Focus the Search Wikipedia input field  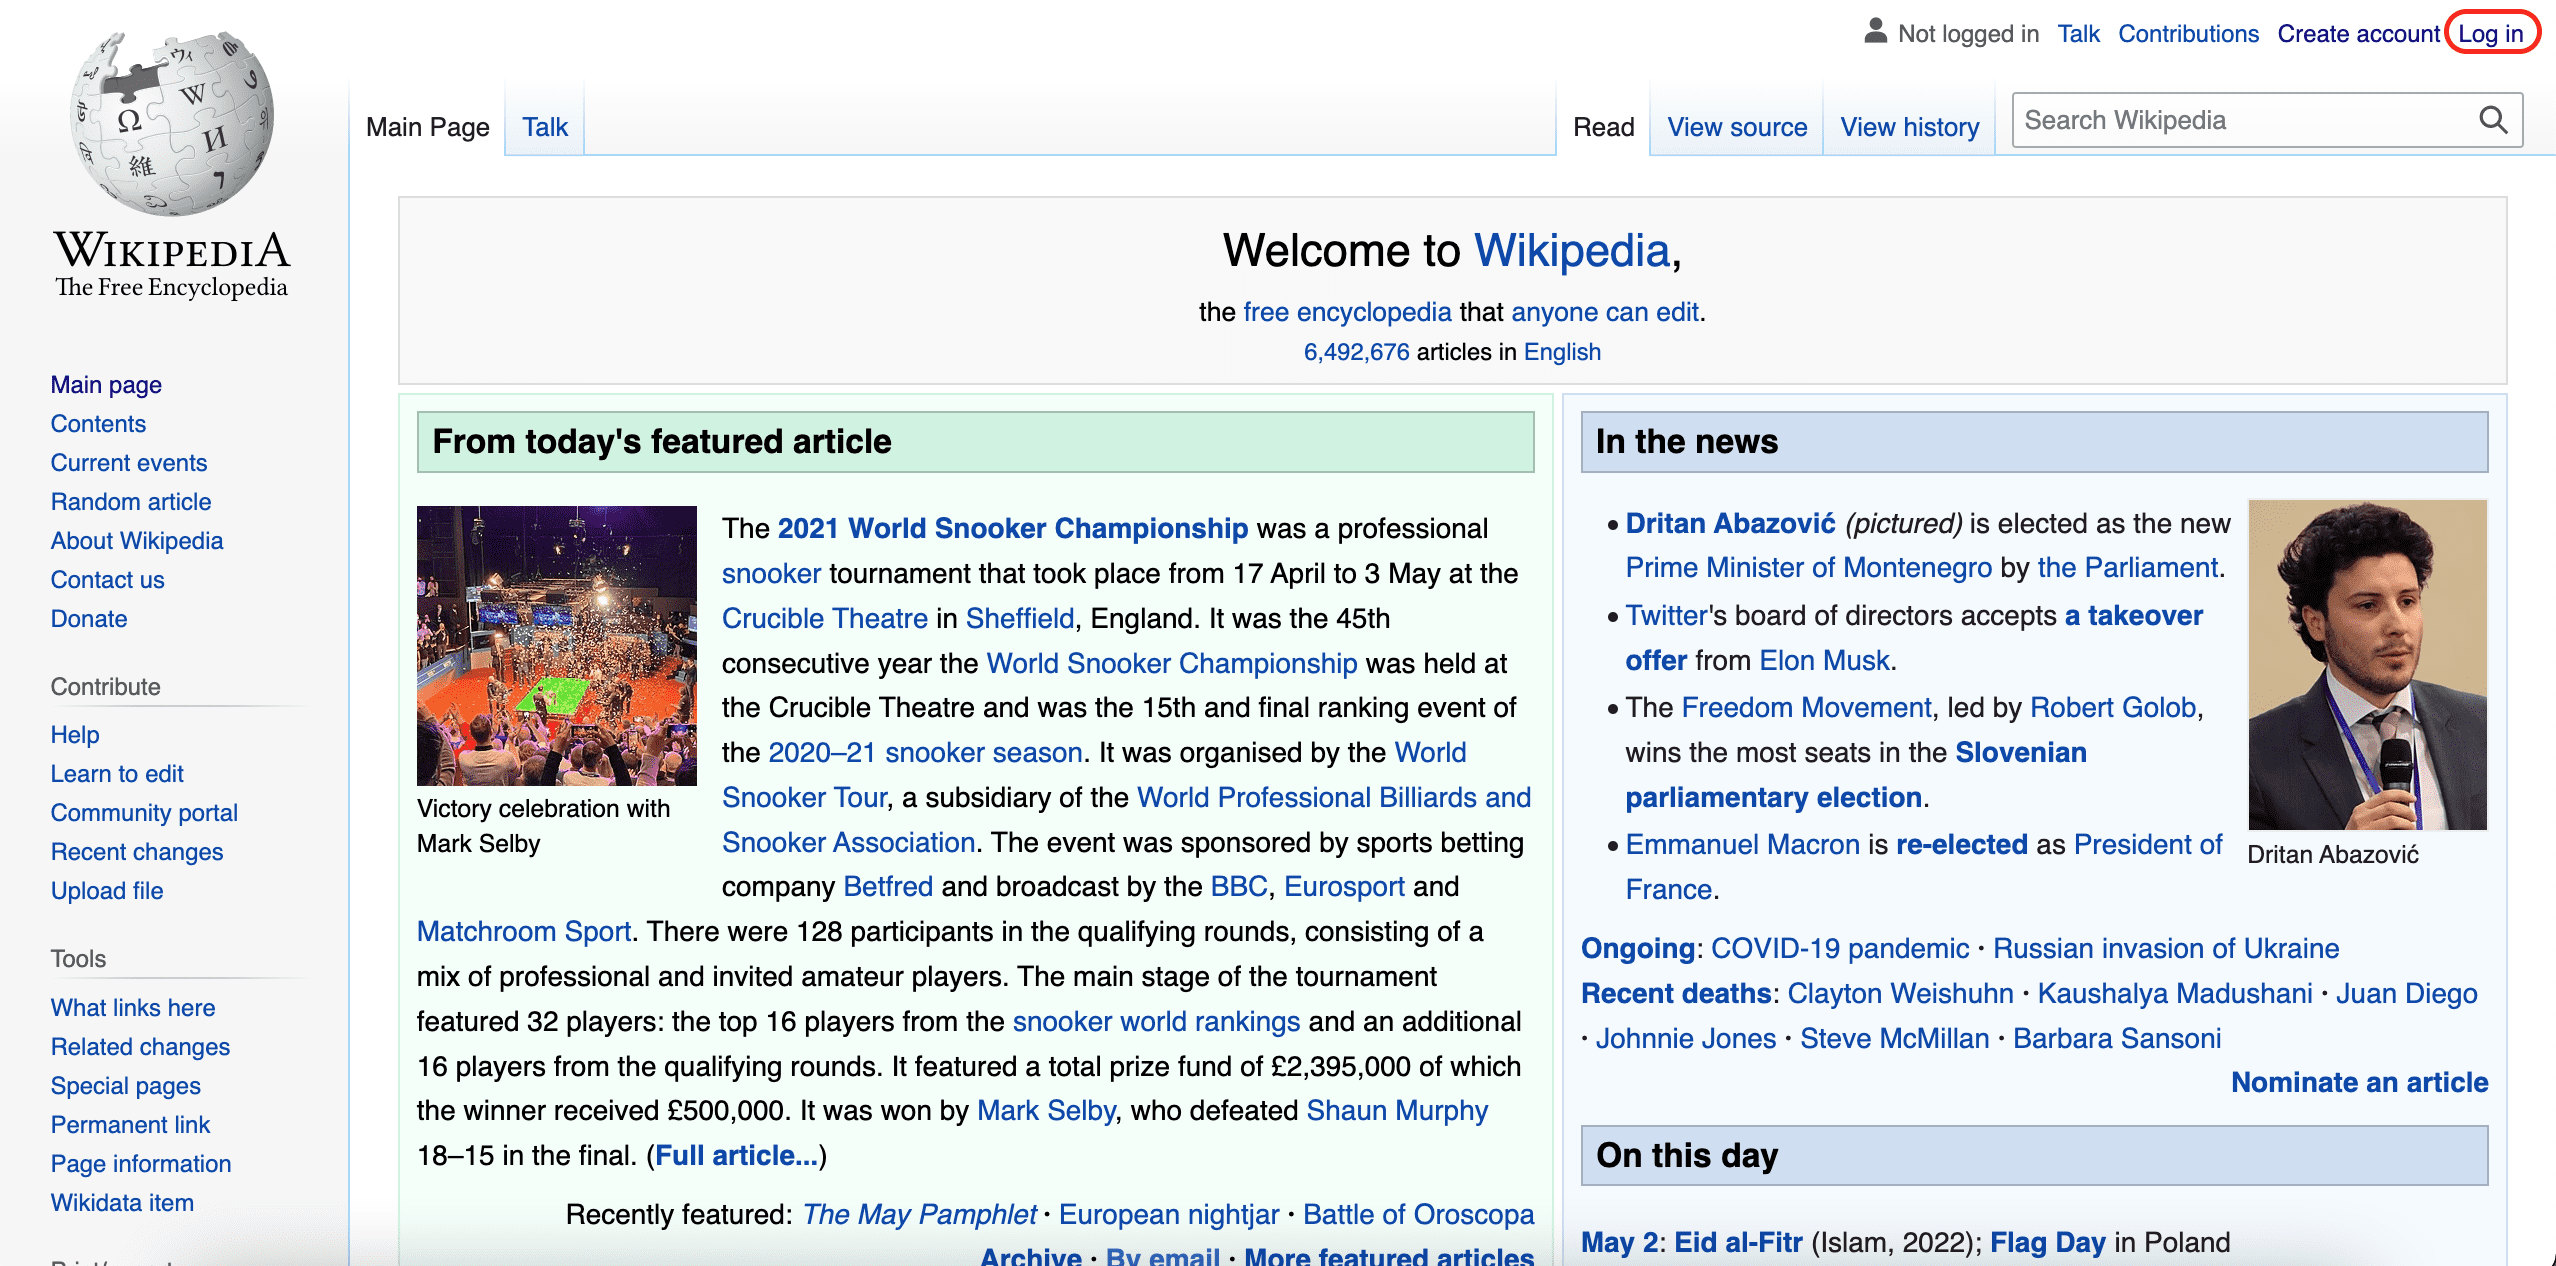(x=2240, y=121)
